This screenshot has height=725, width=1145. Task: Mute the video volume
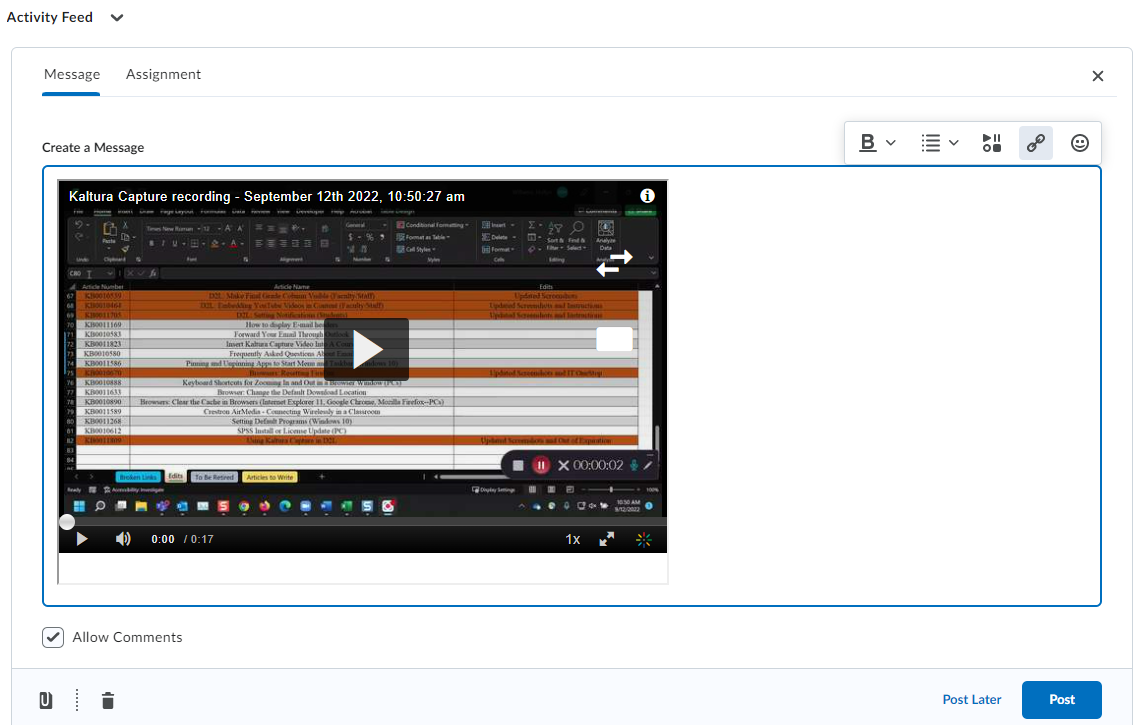(x=122, y=538)
